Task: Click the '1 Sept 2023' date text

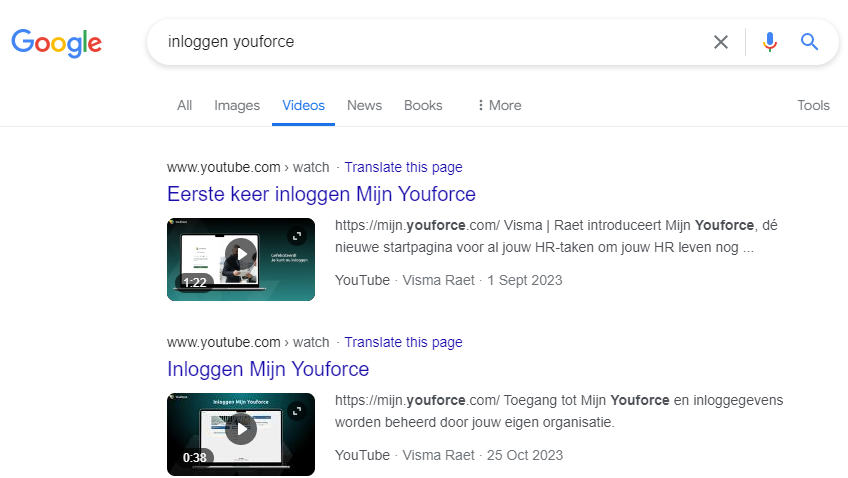Action: click(525, 280)
